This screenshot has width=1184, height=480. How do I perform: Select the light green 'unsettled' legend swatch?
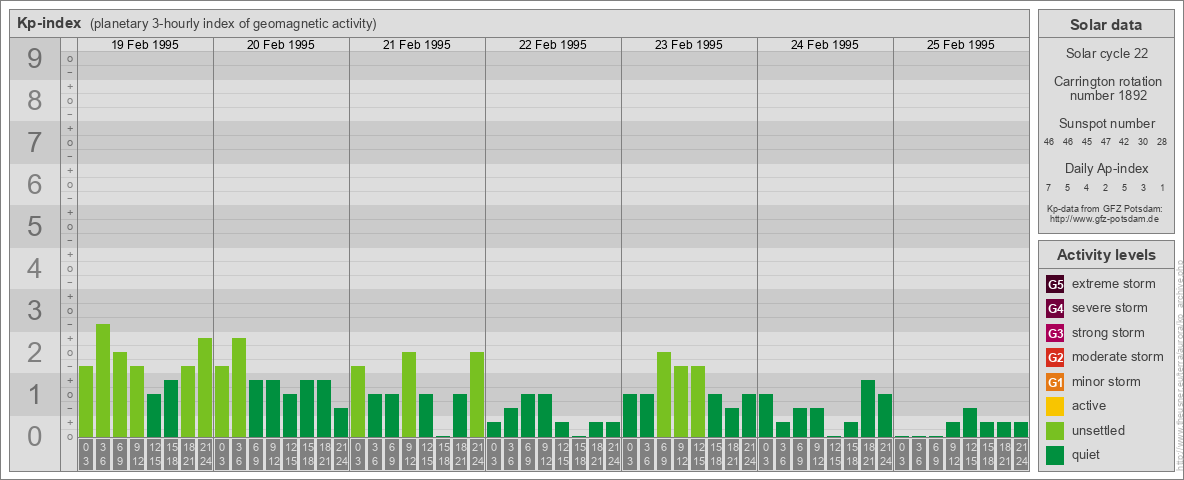click(1055, 430)
